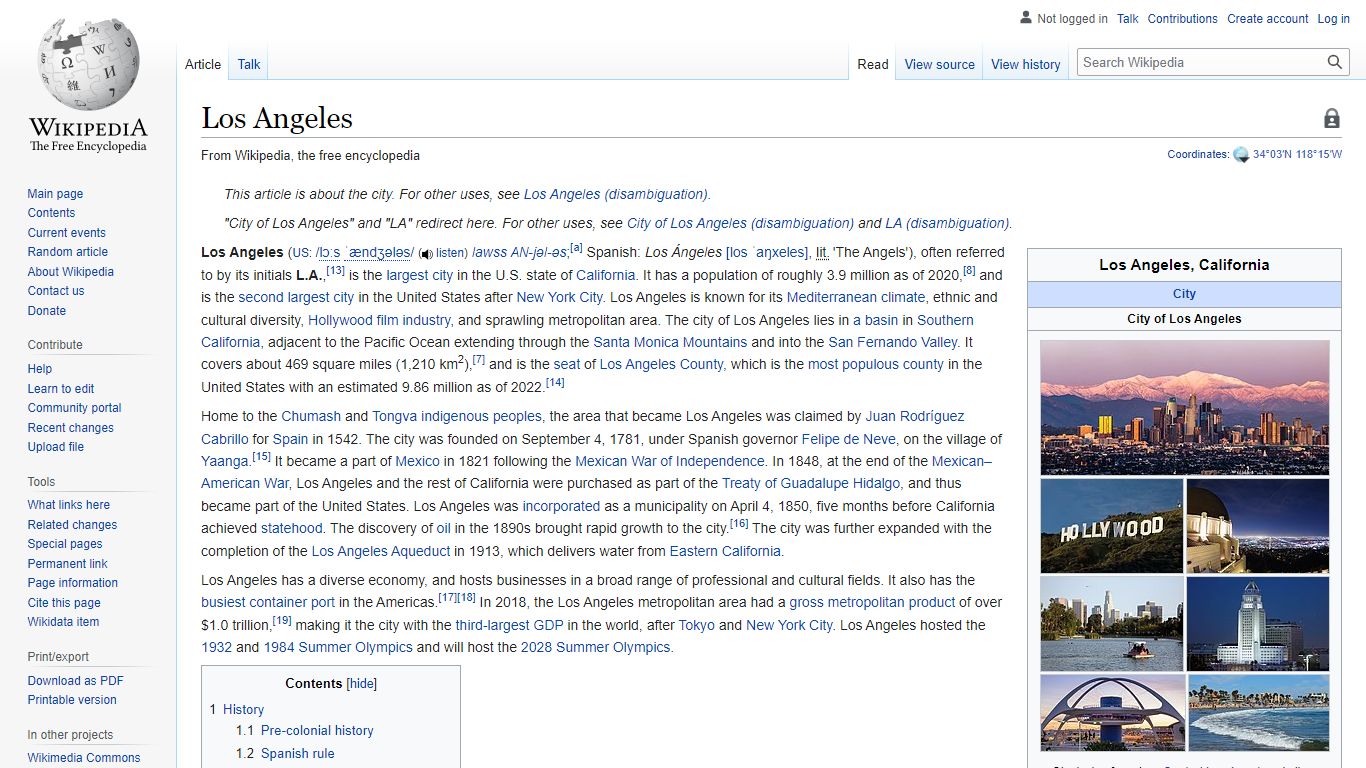Open About Wikipedia link
The width and height of the screenshot is (1366, 768).
(x=70, y=272)
